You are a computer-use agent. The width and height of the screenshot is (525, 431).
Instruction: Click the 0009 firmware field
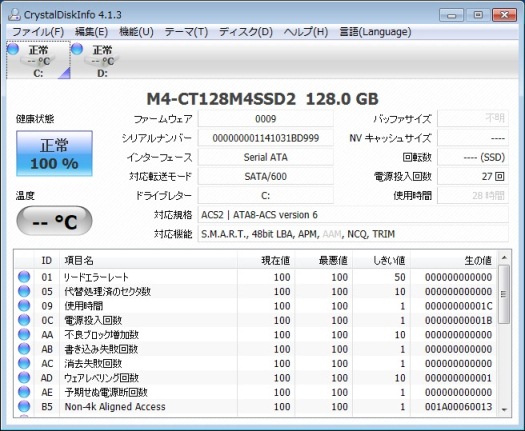(x=266, y=119)
